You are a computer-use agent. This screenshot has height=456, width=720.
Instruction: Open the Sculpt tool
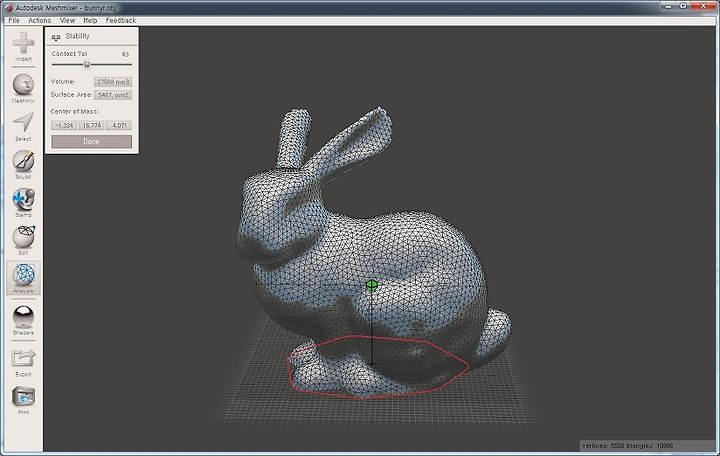pyautogui.click(x=23, y=164)
